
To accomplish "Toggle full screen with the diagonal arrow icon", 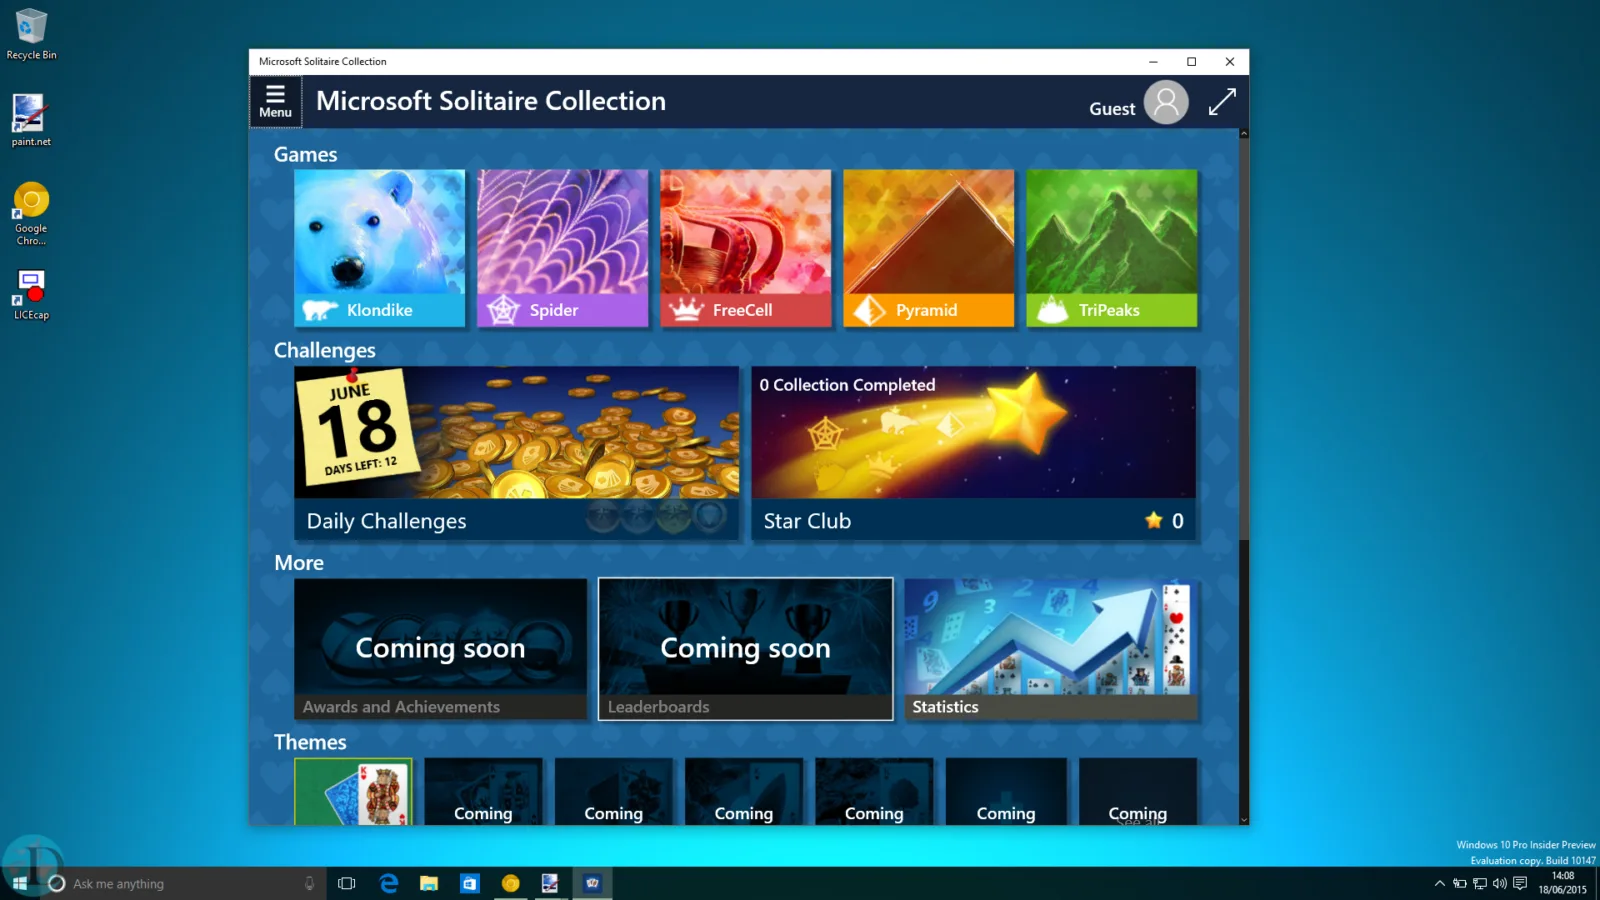I will pyautogui.click(x=1222, y=102).
